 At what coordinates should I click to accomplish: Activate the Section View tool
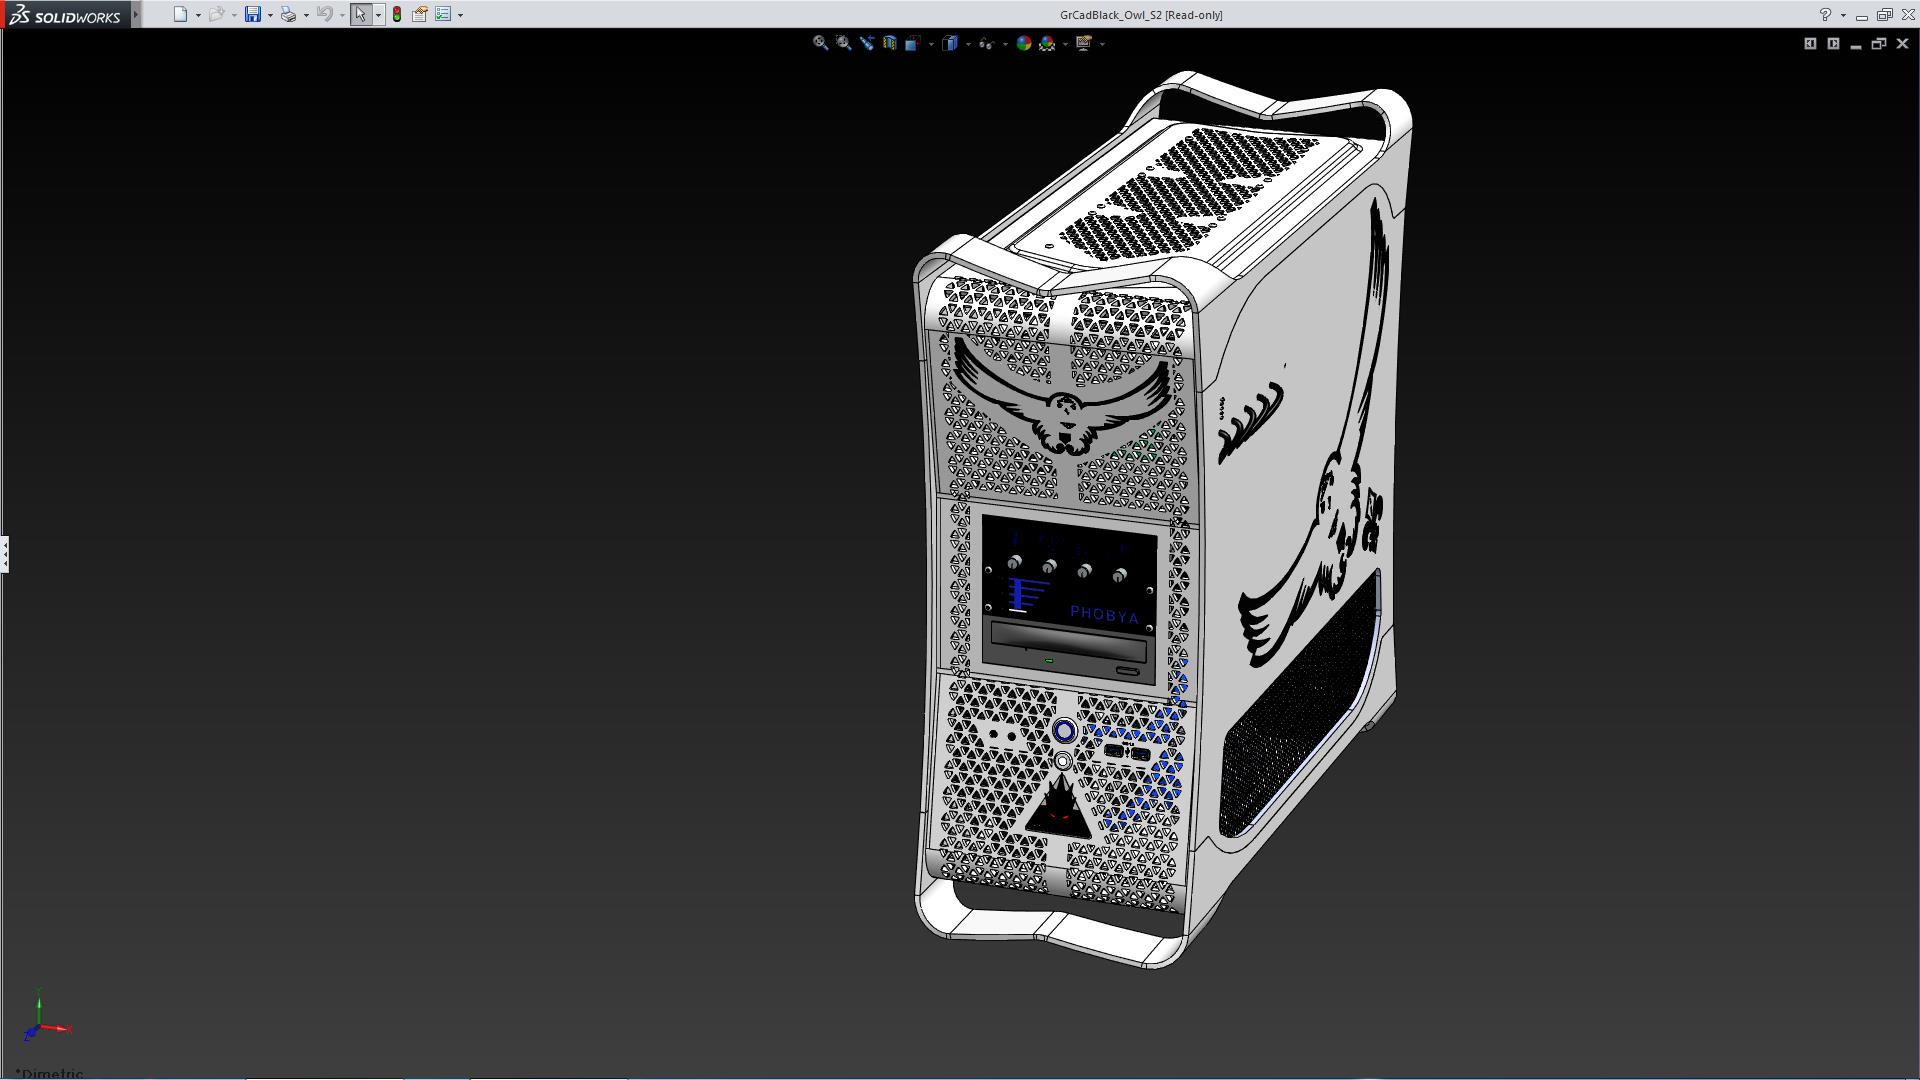(x=889, y=43)
